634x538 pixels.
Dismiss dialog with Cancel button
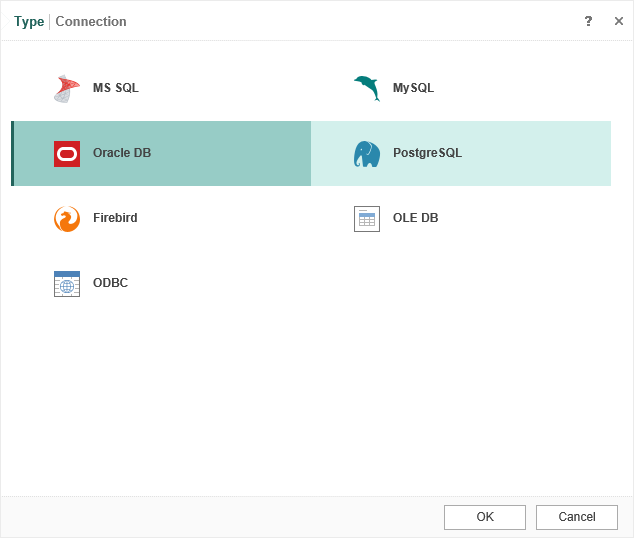point(577,517)
